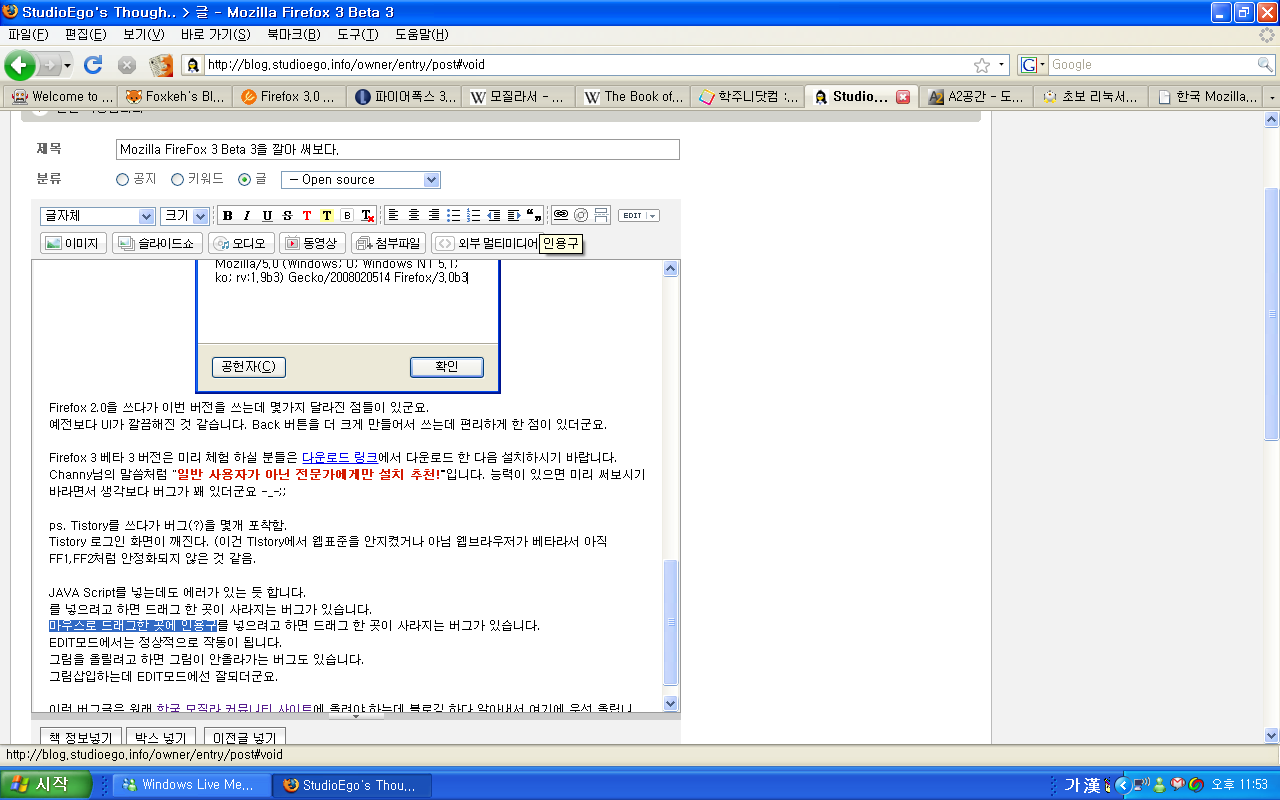The width and height of the screenshot is (1280, 800).
Task: Align text to the left
Action: (393, 215)
